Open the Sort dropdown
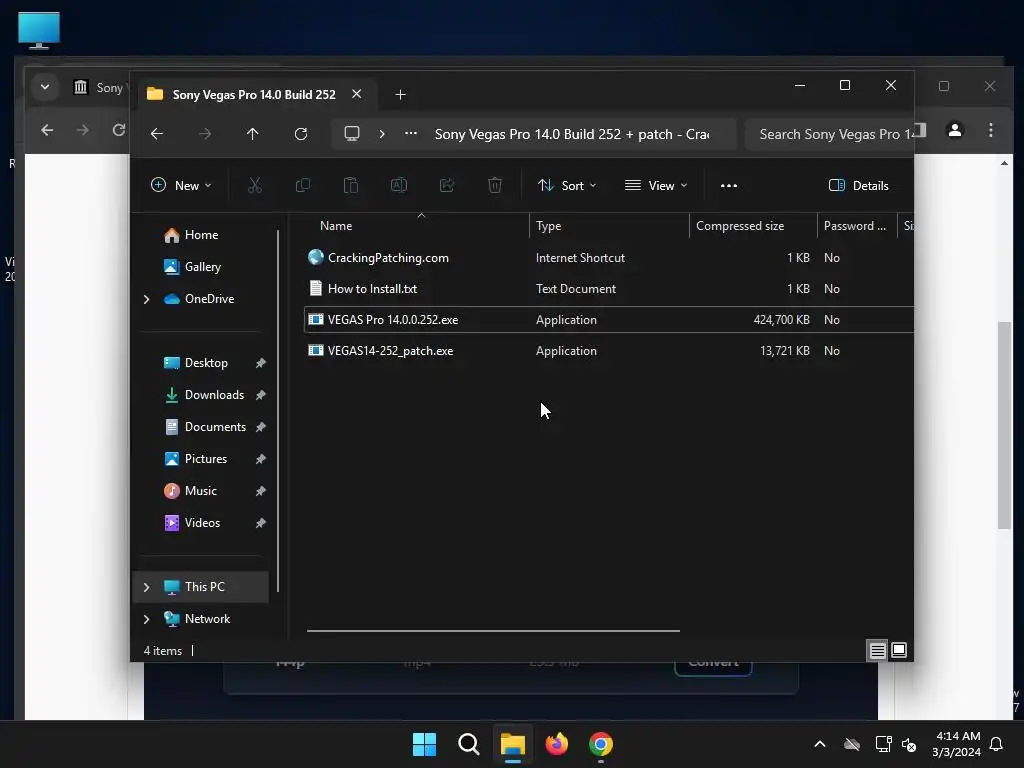This screenshot has height=768, width=1024. 566,185
